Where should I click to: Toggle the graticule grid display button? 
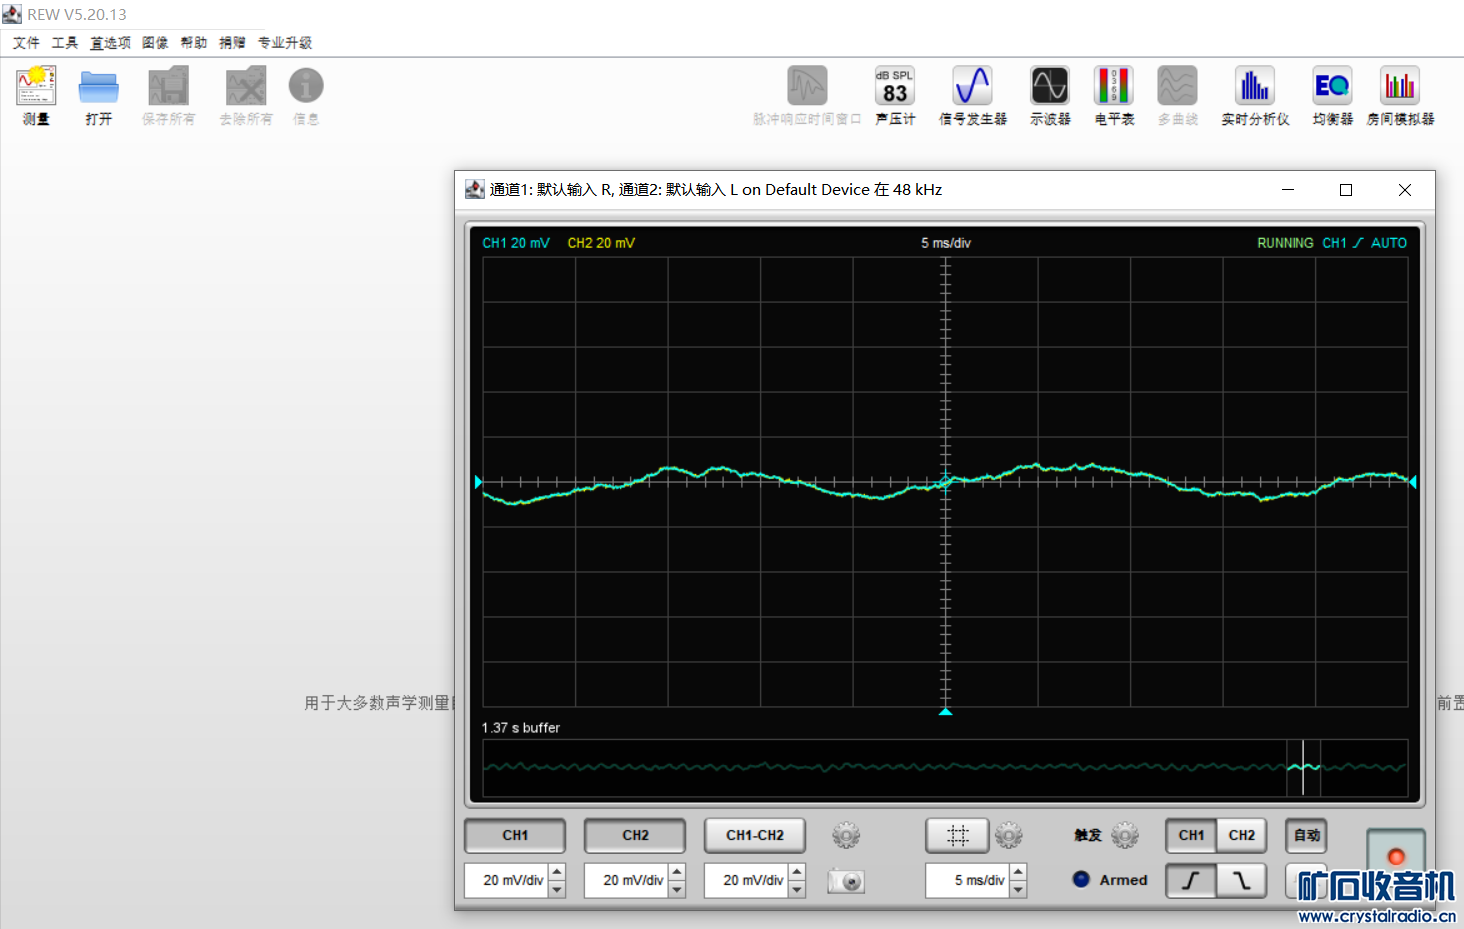point(957,835)
